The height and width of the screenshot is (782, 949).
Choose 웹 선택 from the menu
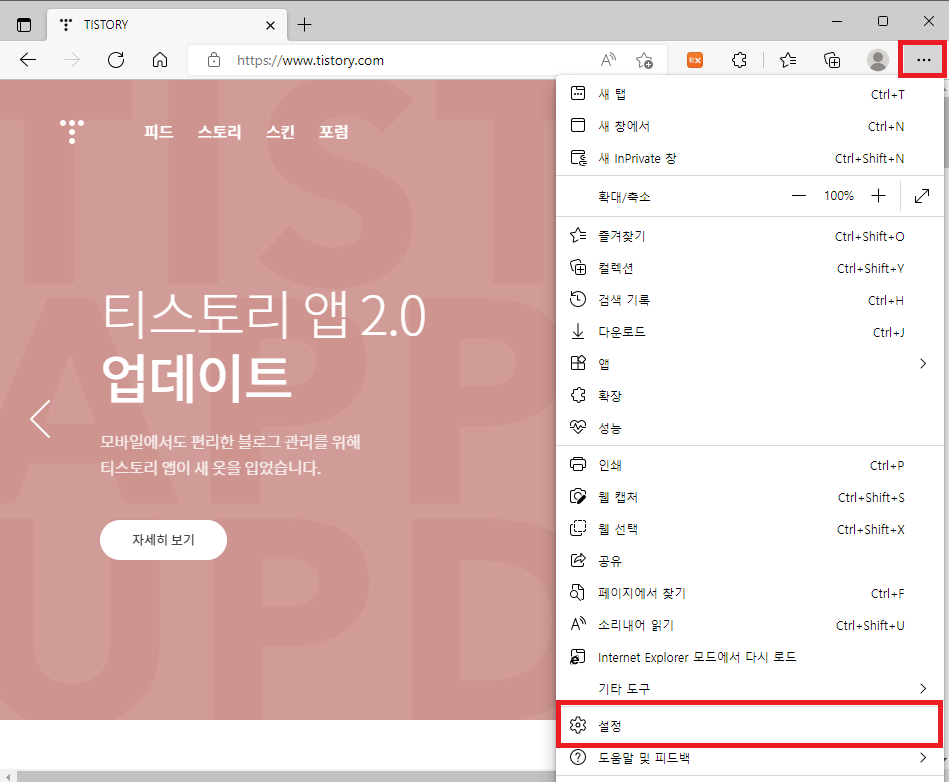[749, 529]
